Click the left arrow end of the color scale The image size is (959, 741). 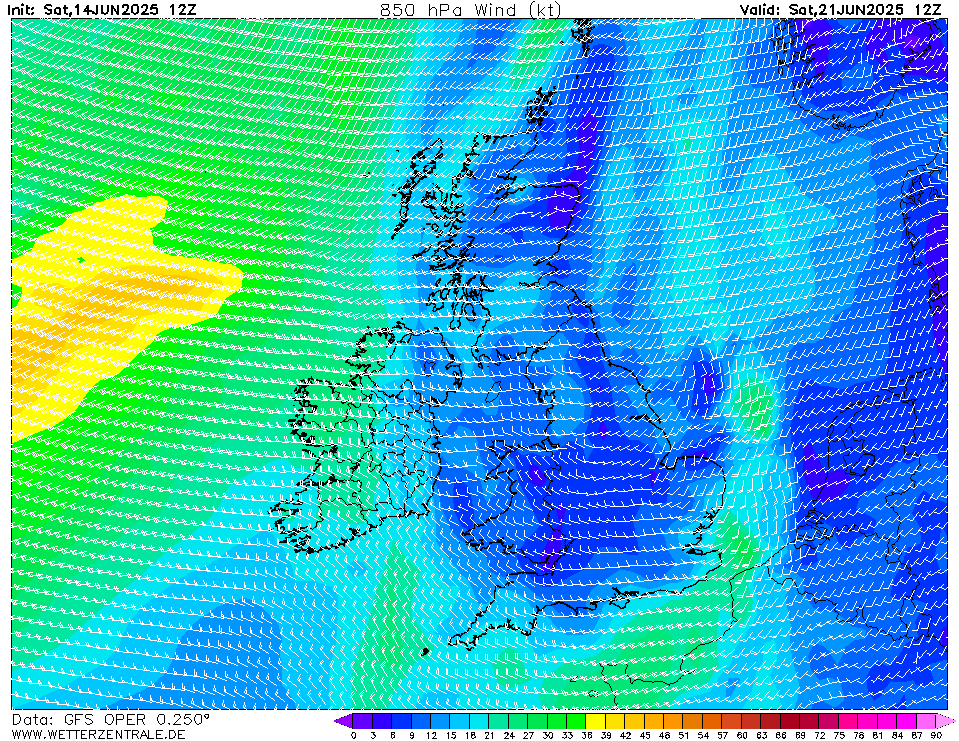(342, 721)
